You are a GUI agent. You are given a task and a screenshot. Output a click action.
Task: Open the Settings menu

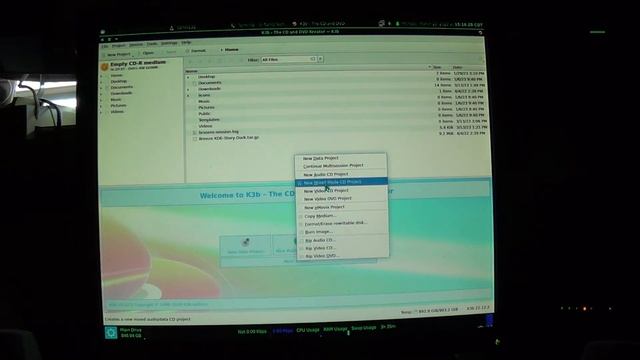pyautogui.click(x=169, y=43)
